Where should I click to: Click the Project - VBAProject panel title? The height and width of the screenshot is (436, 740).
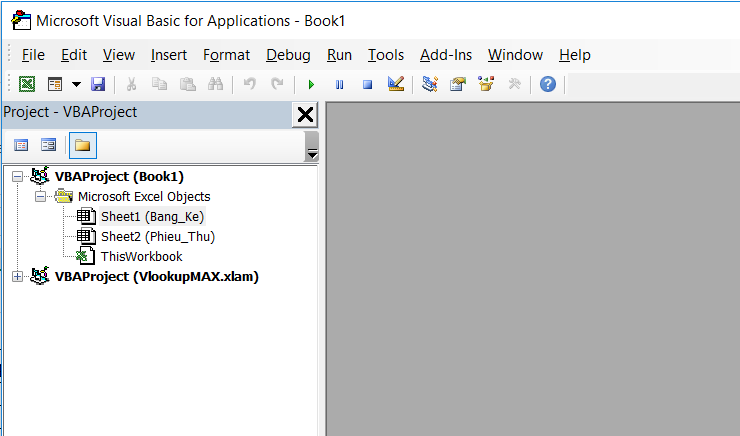coord(70,112)
